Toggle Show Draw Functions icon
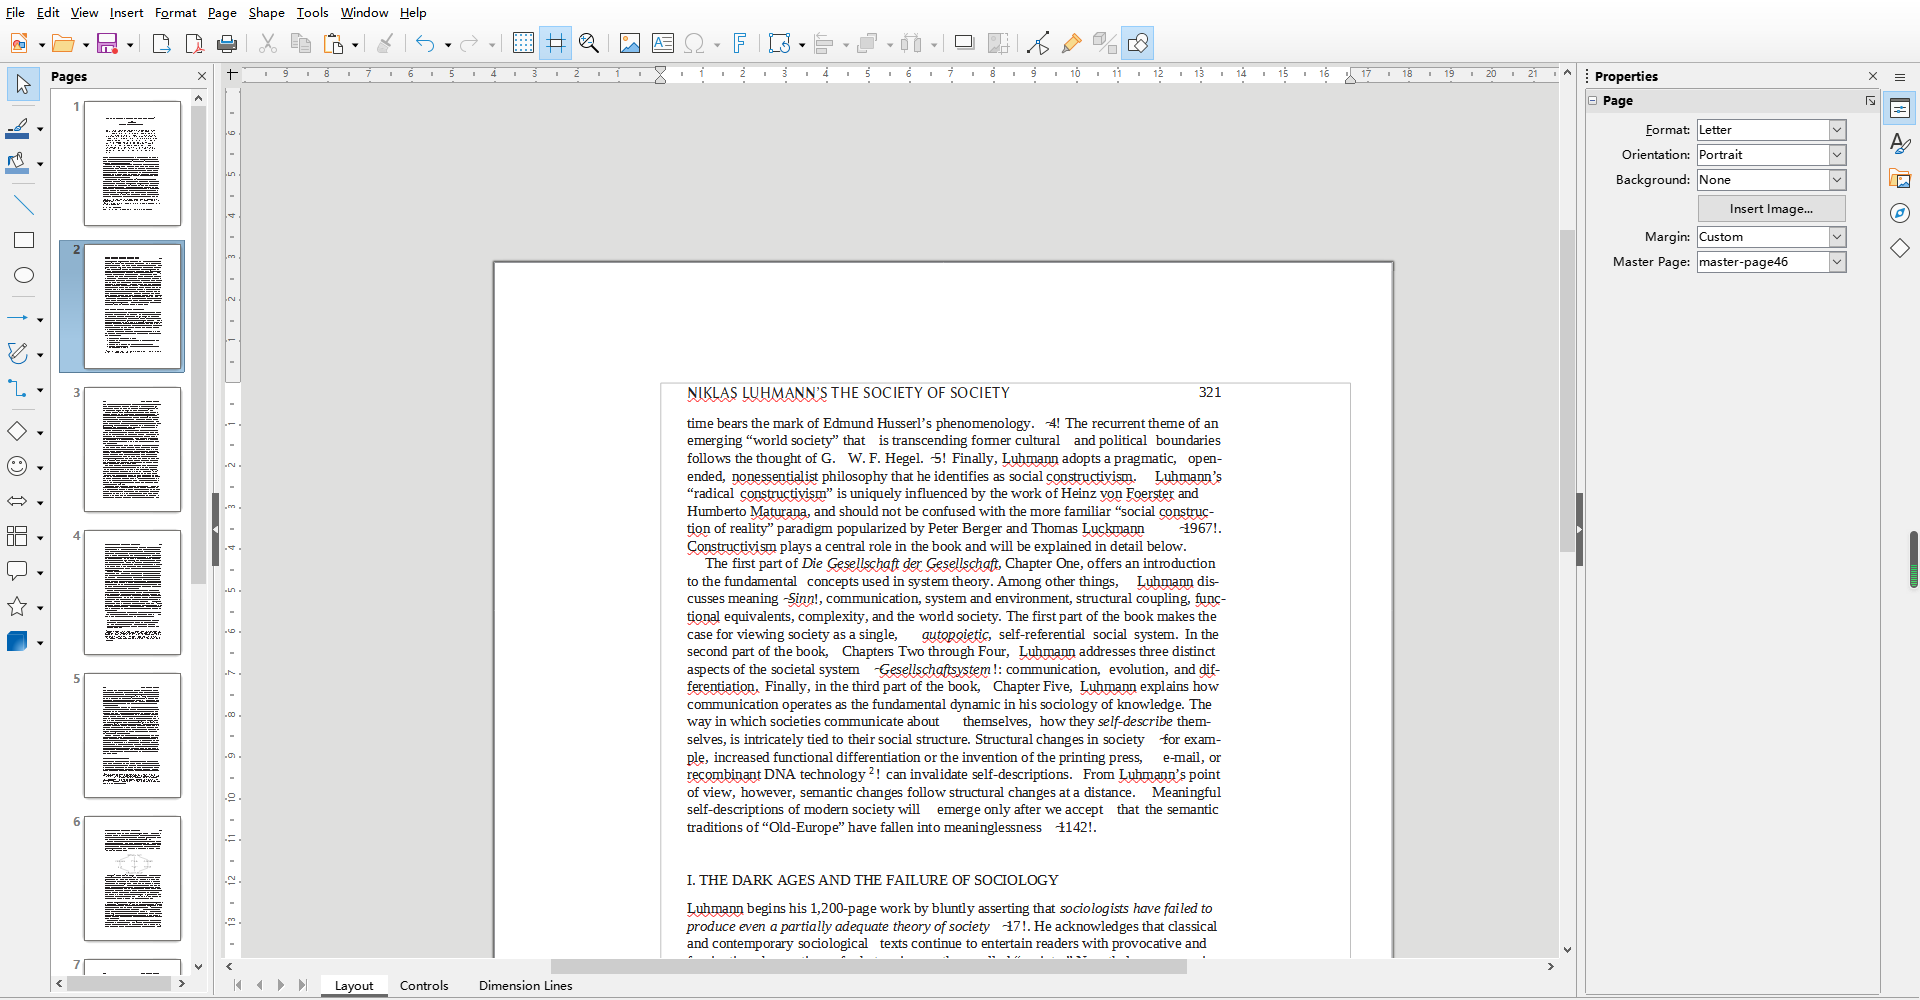1920x1000 pixels. 1138,43
